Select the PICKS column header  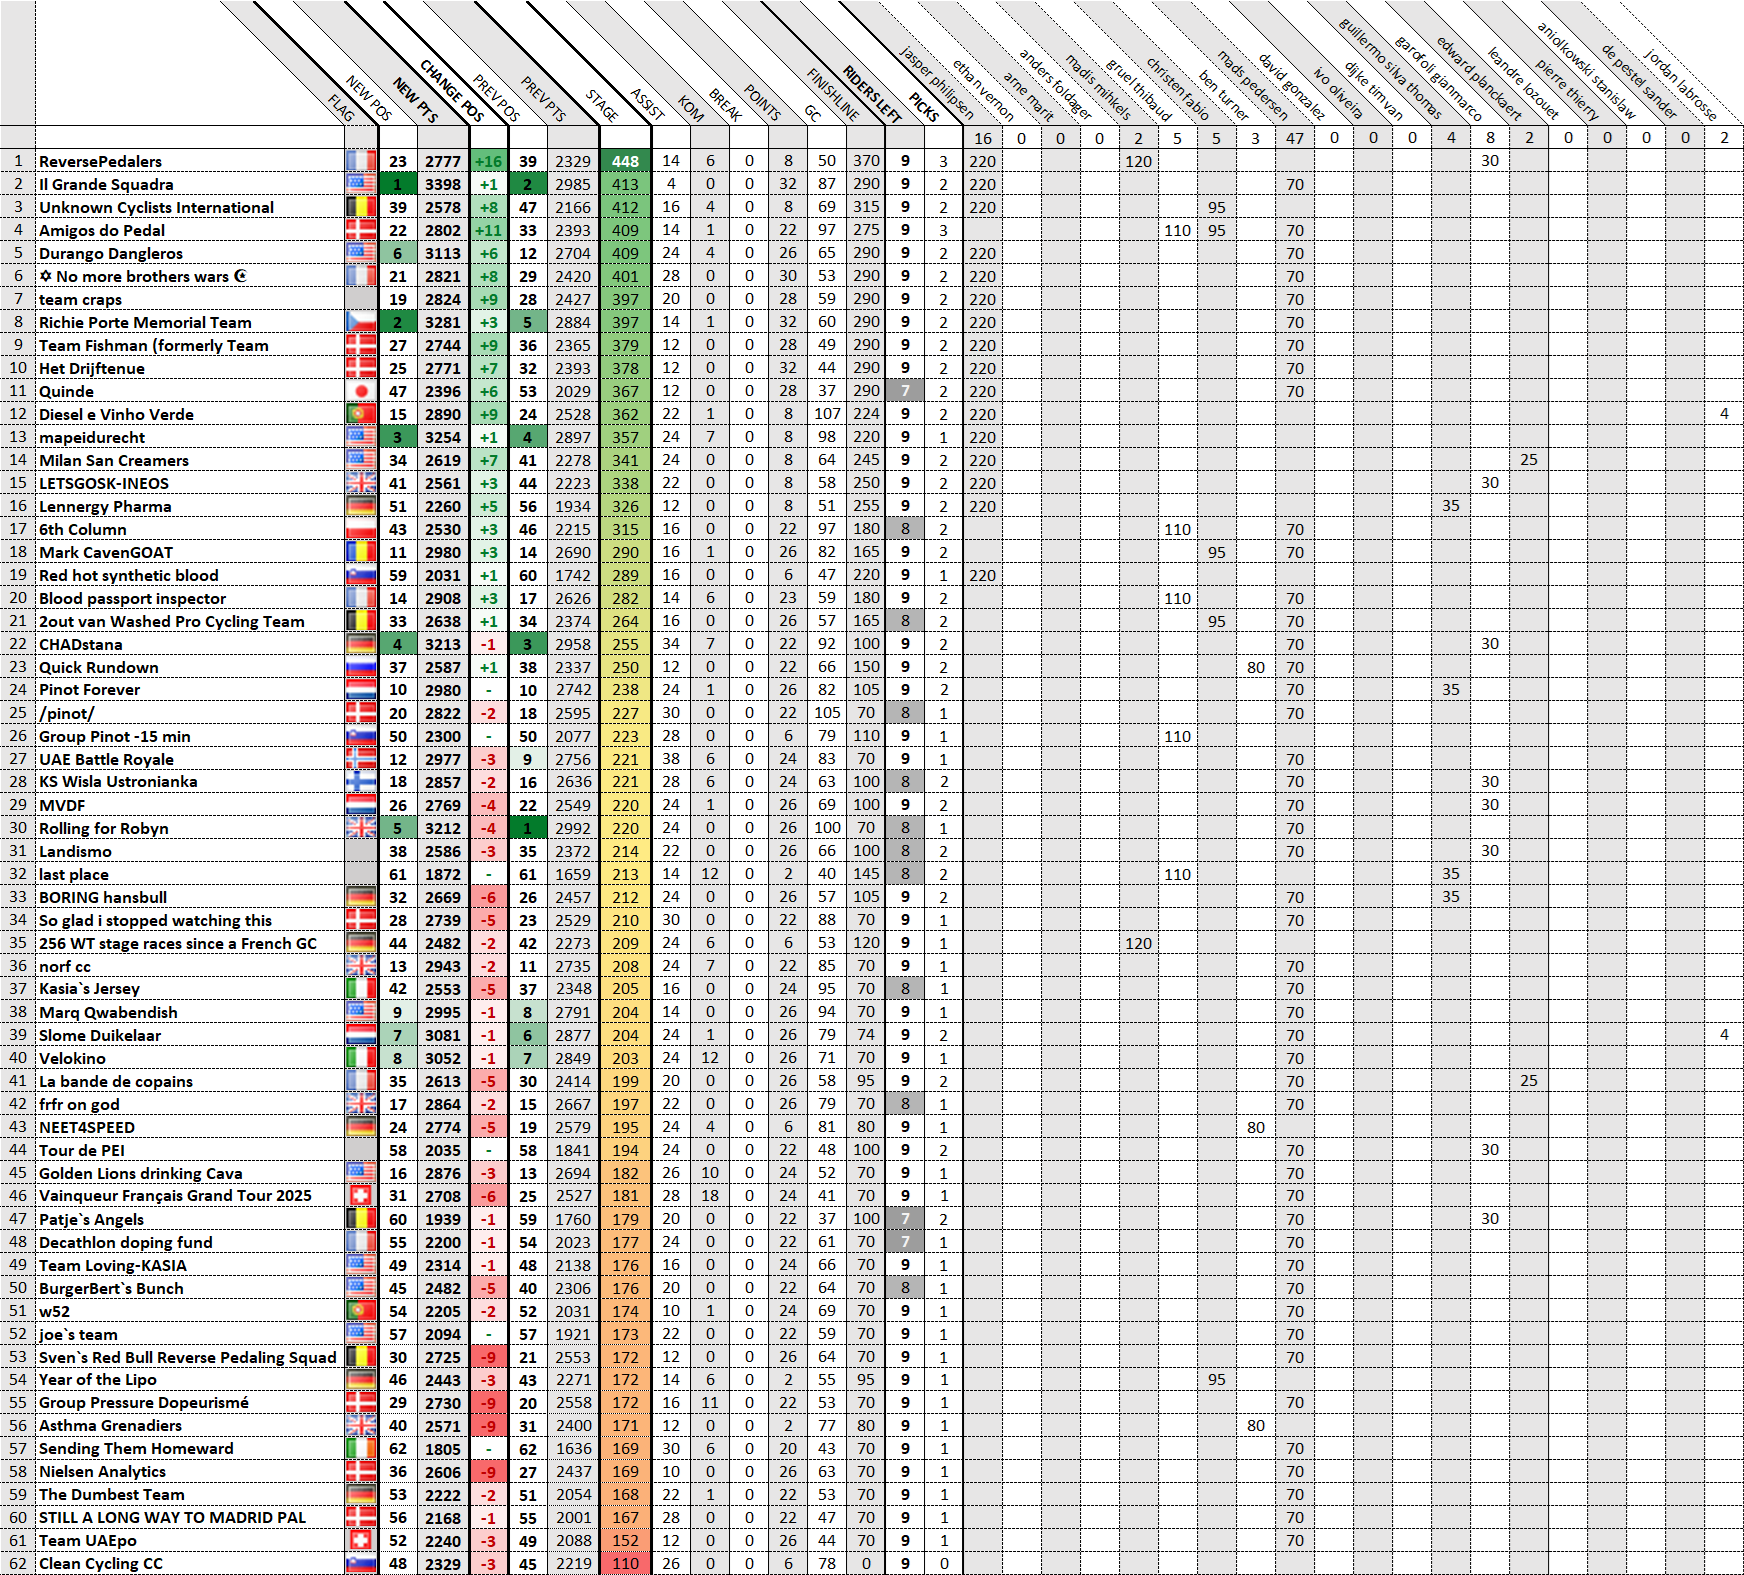[x=924, y=106]
